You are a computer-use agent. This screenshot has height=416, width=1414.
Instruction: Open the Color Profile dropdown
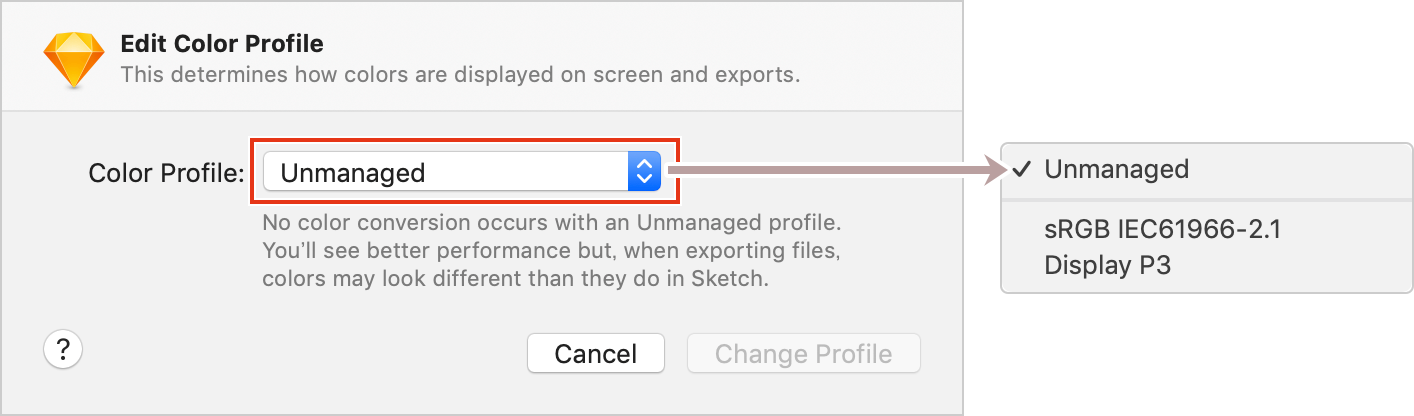(x=461, y=172)
